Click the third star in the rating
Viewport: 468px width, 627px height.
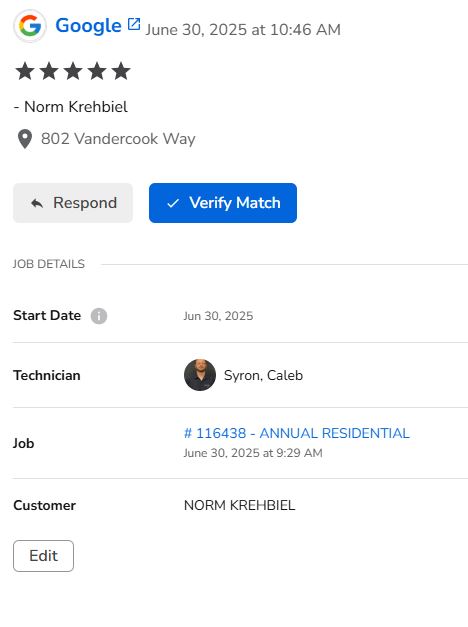click(73, 71)
